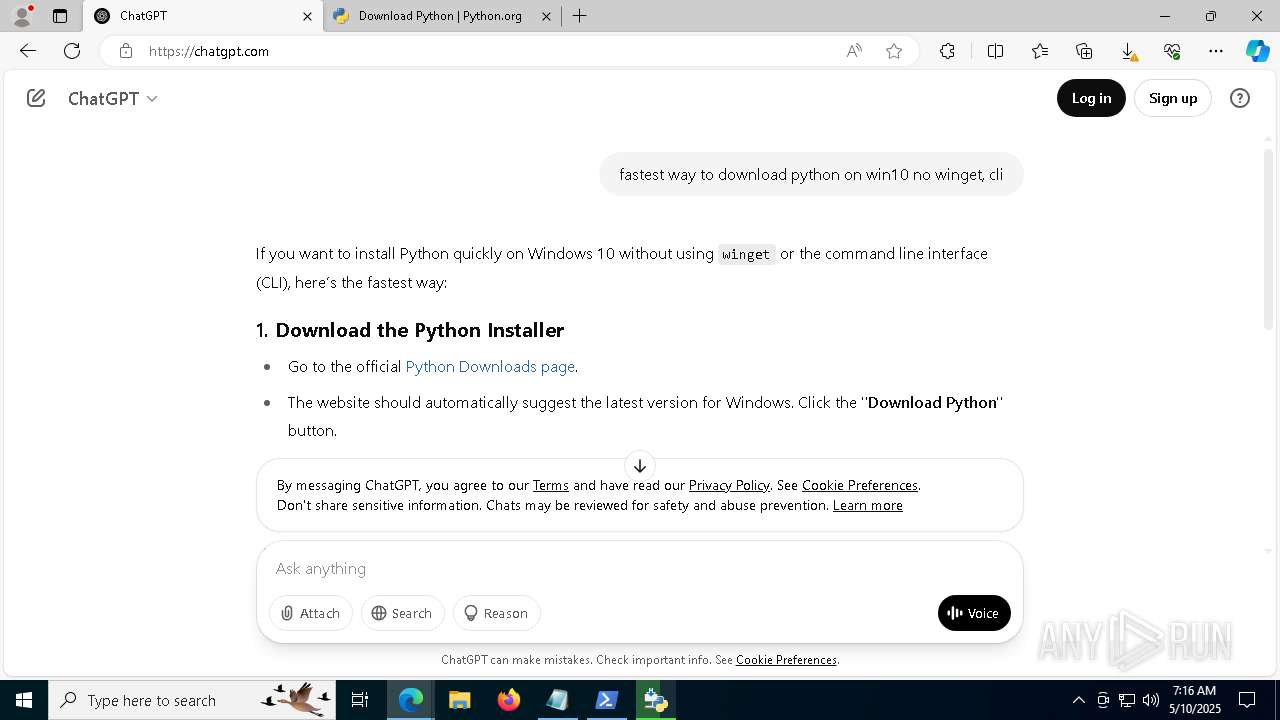Image resolution: width=1280 pixels, height=720 pixels.
Task: Click the page vertical scrollbar
Action: pyautogui.click(x=1269, y=240)
